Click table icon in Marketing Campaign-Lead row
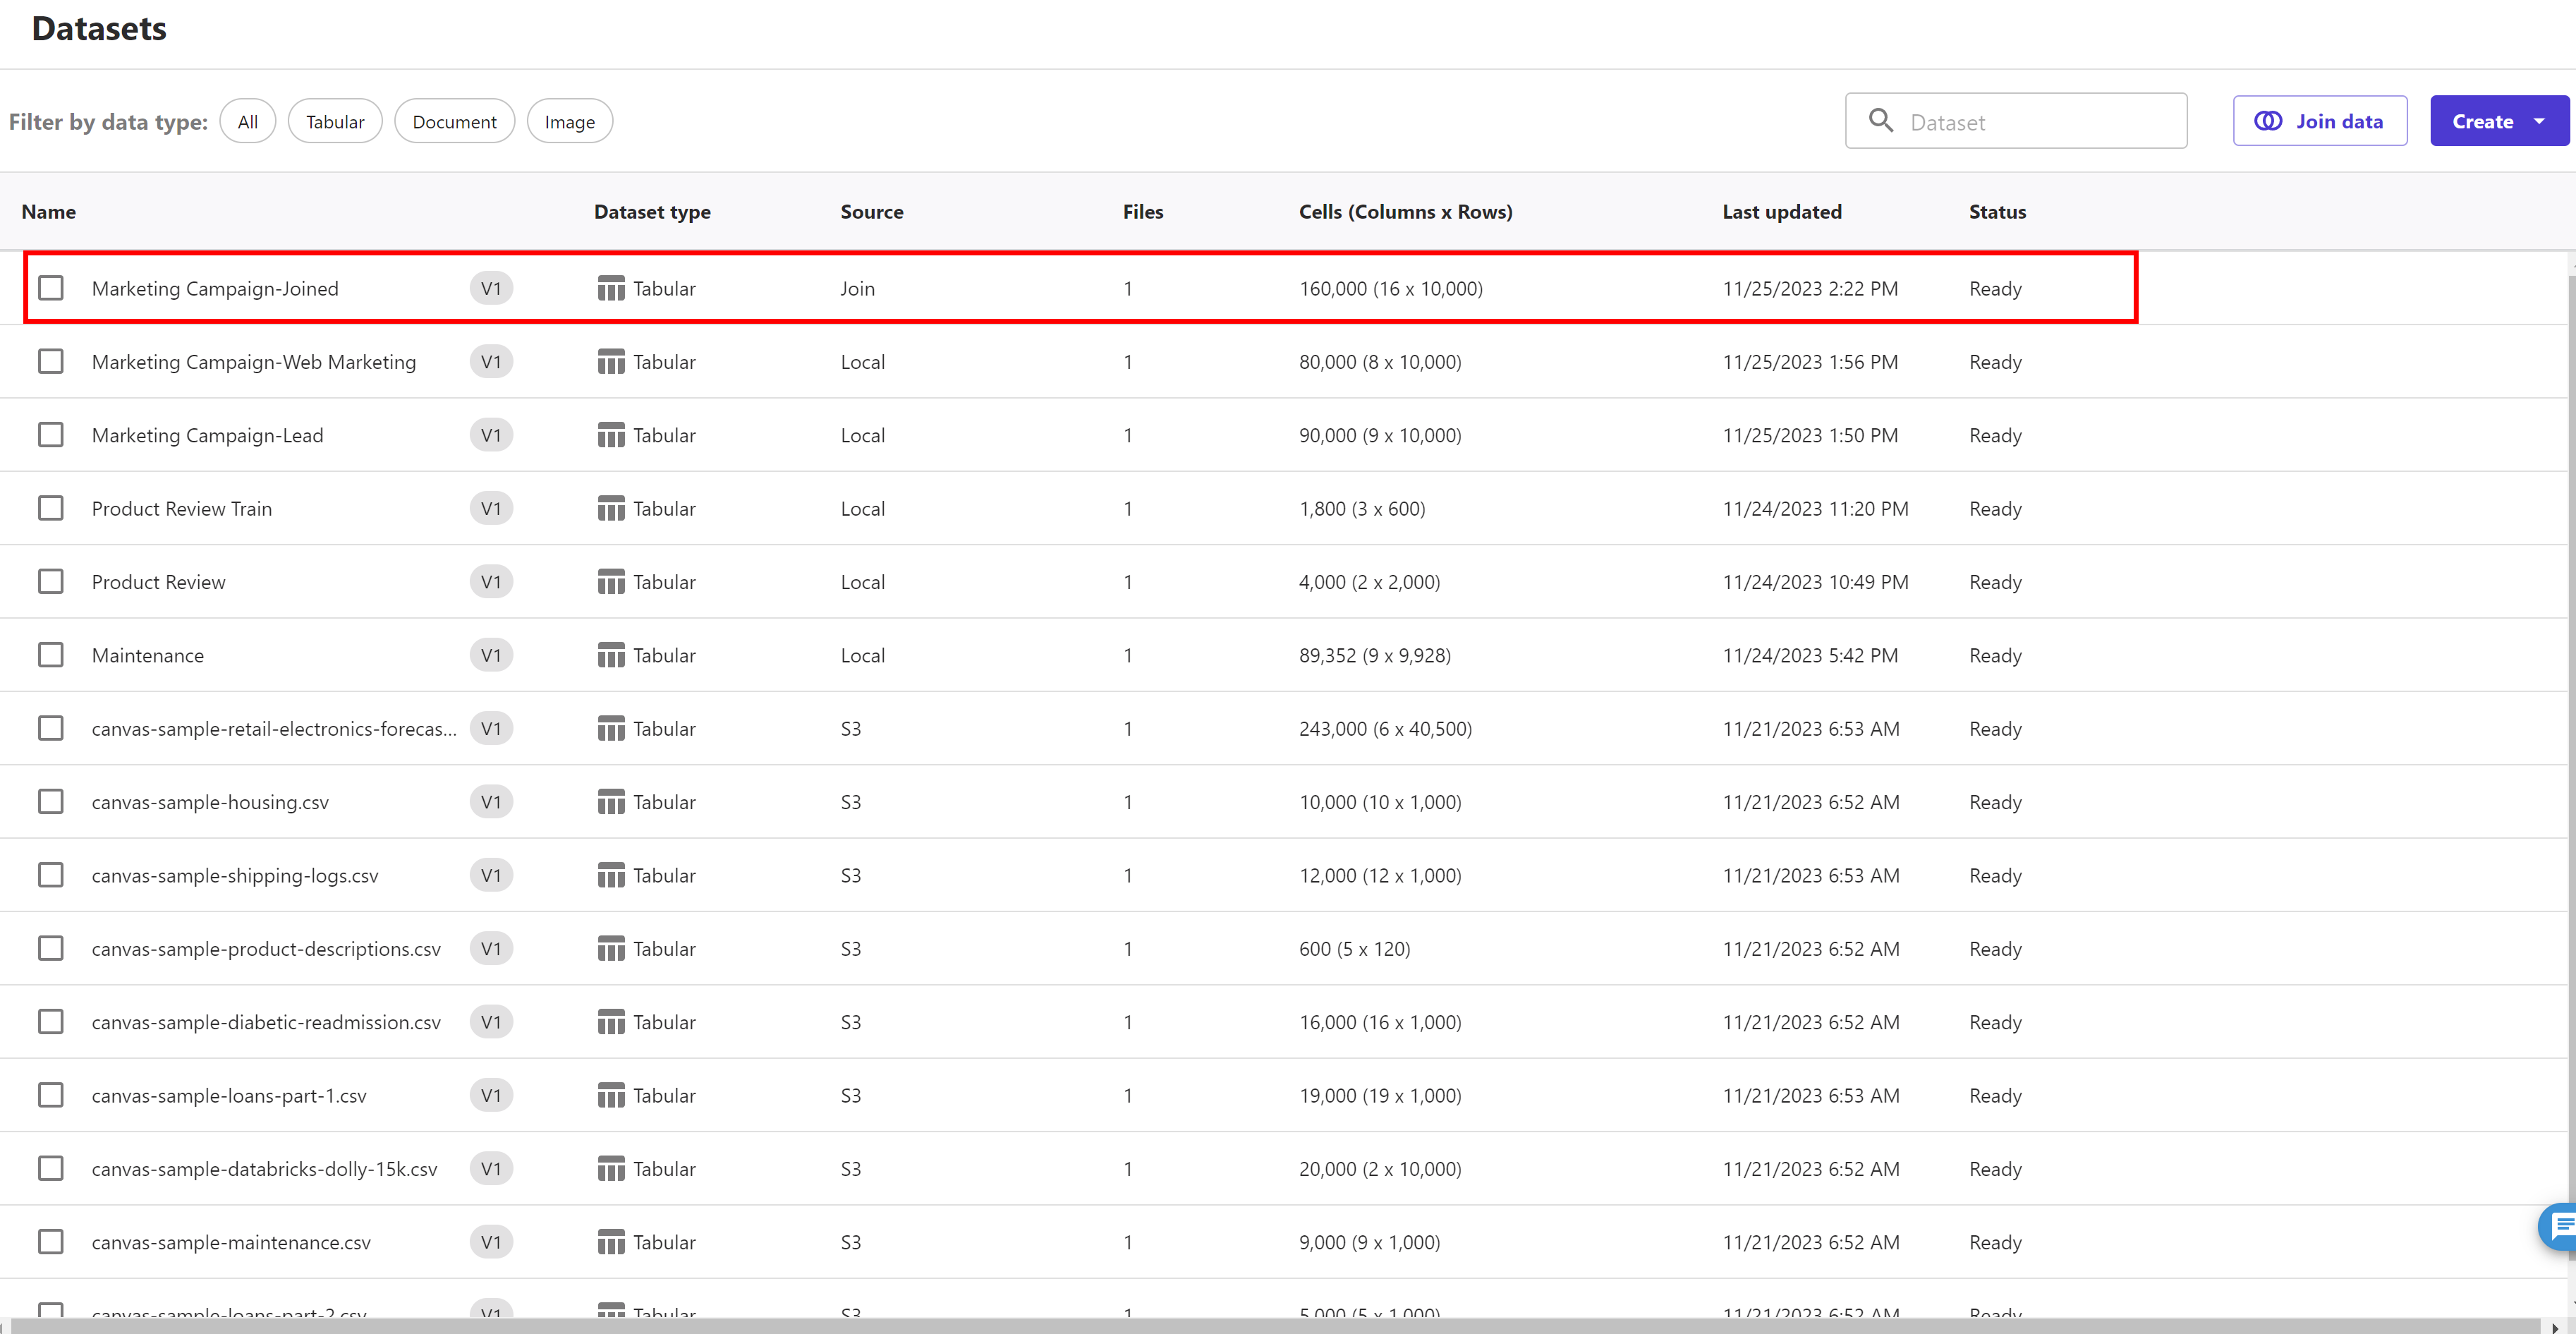Screen dimensions: 2576x1334 (x=610, y=435)
